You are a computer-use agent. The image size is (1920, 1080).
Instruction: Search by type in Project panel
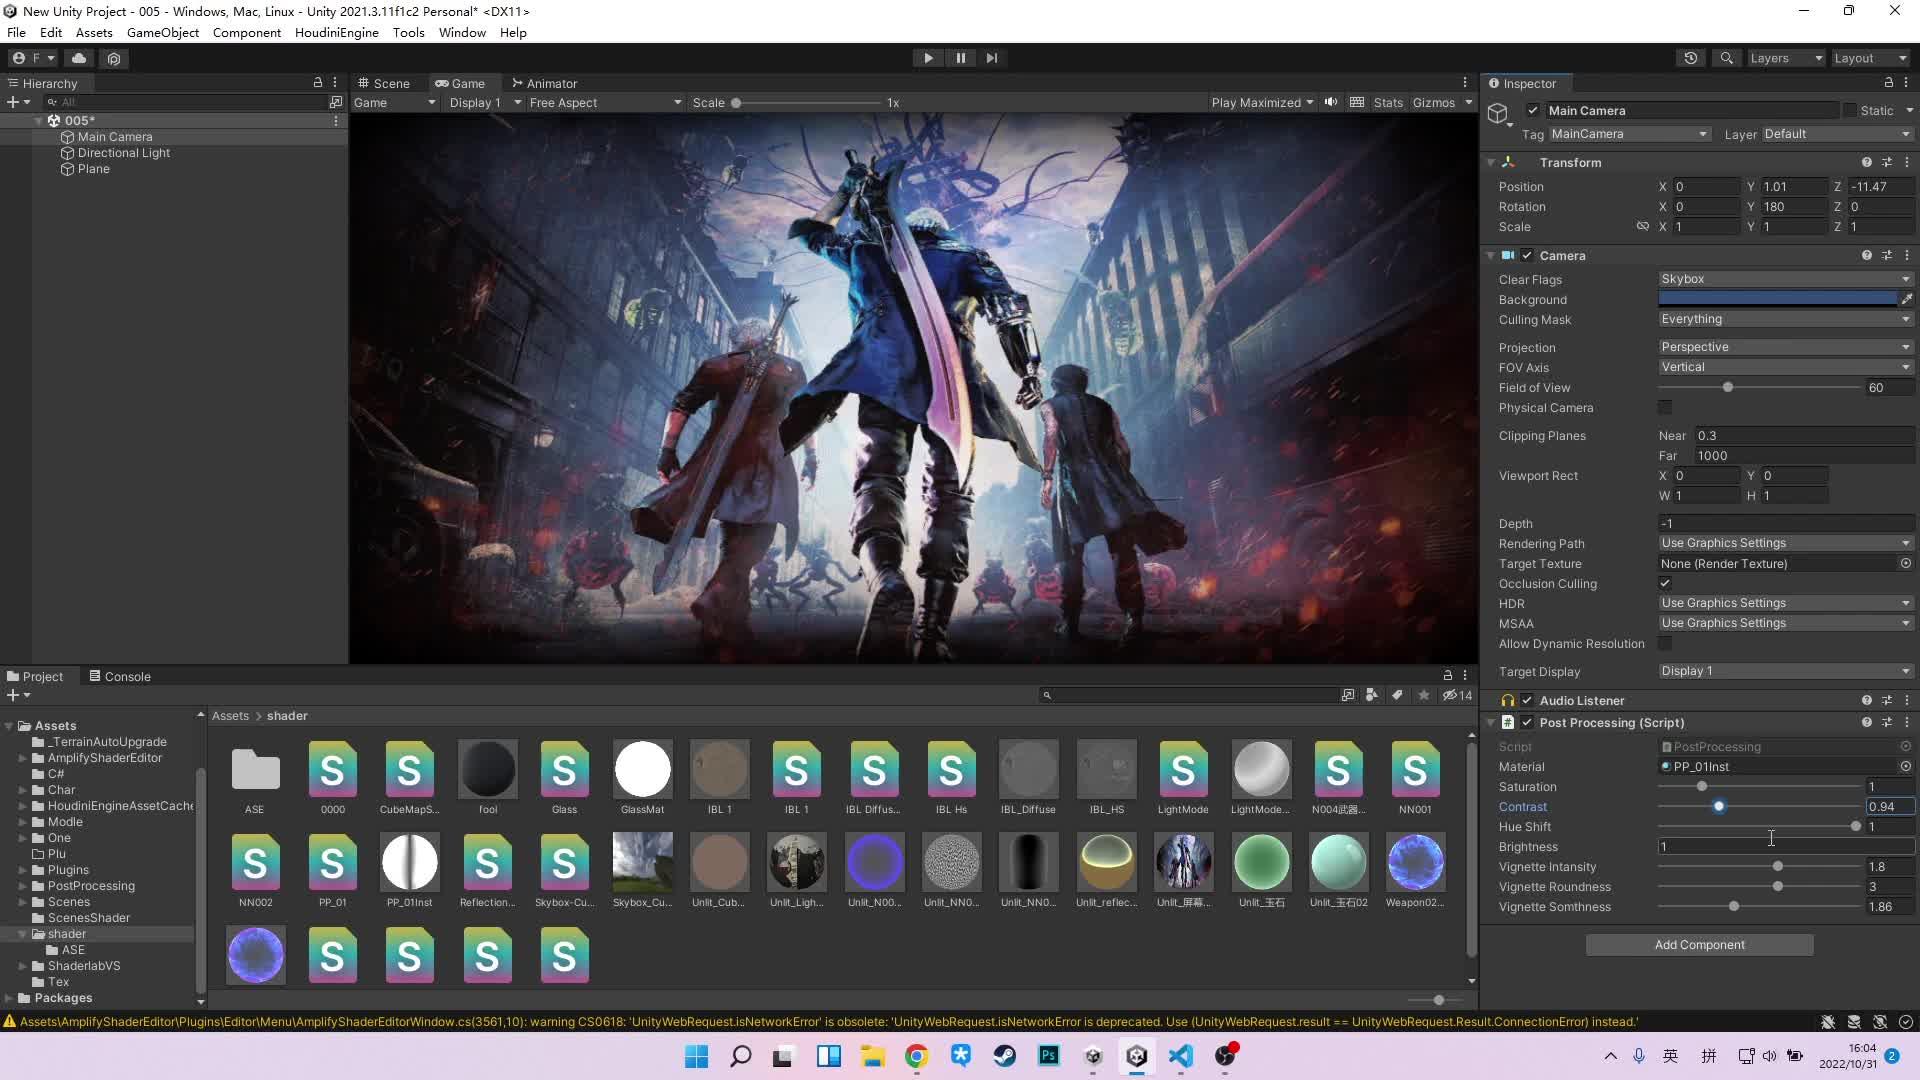coord(1372,695)
